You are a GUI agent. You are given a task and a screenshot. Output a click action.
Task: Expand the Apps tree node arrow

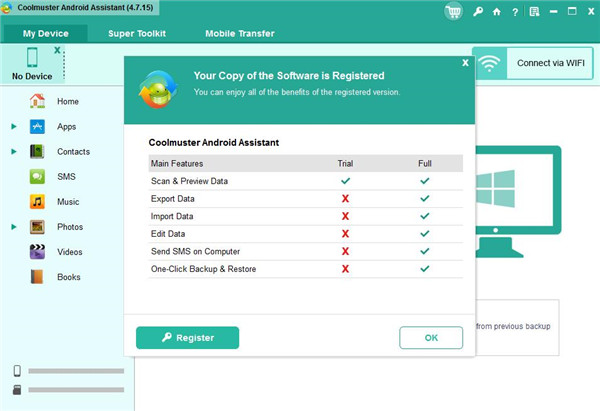tap(14, 127)
